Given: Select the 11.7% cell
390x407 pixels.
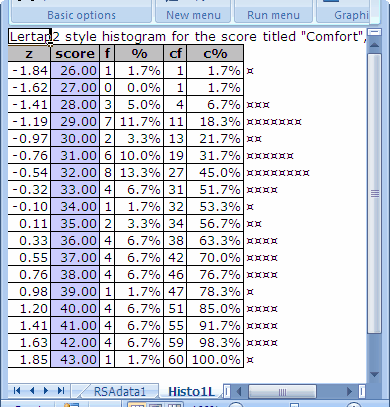Looking at the screenshot, I should [139, 121].
